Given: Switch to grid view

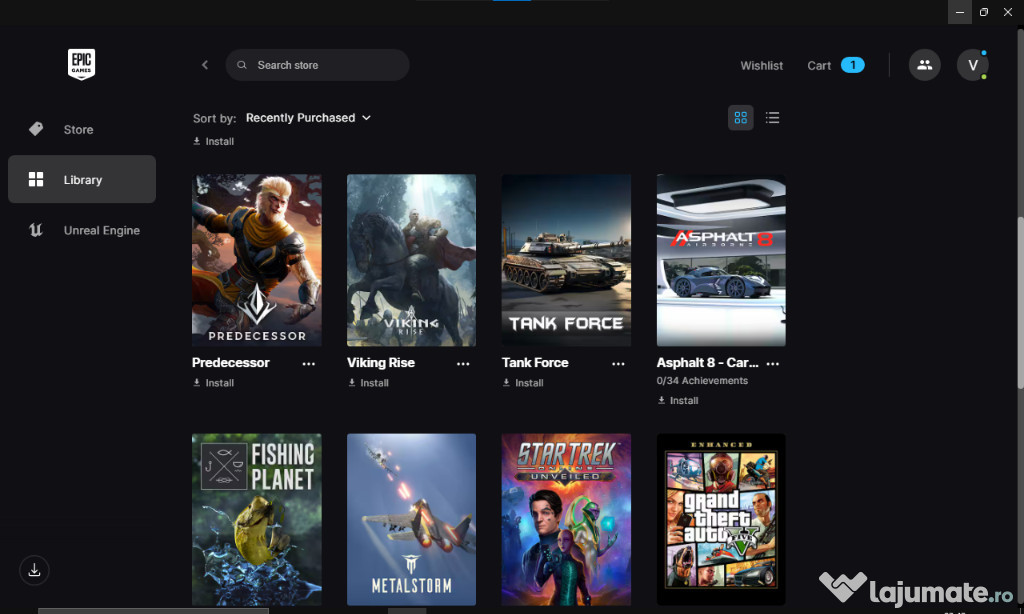Looking at the screenshot, I should click(x=741, y=118).
